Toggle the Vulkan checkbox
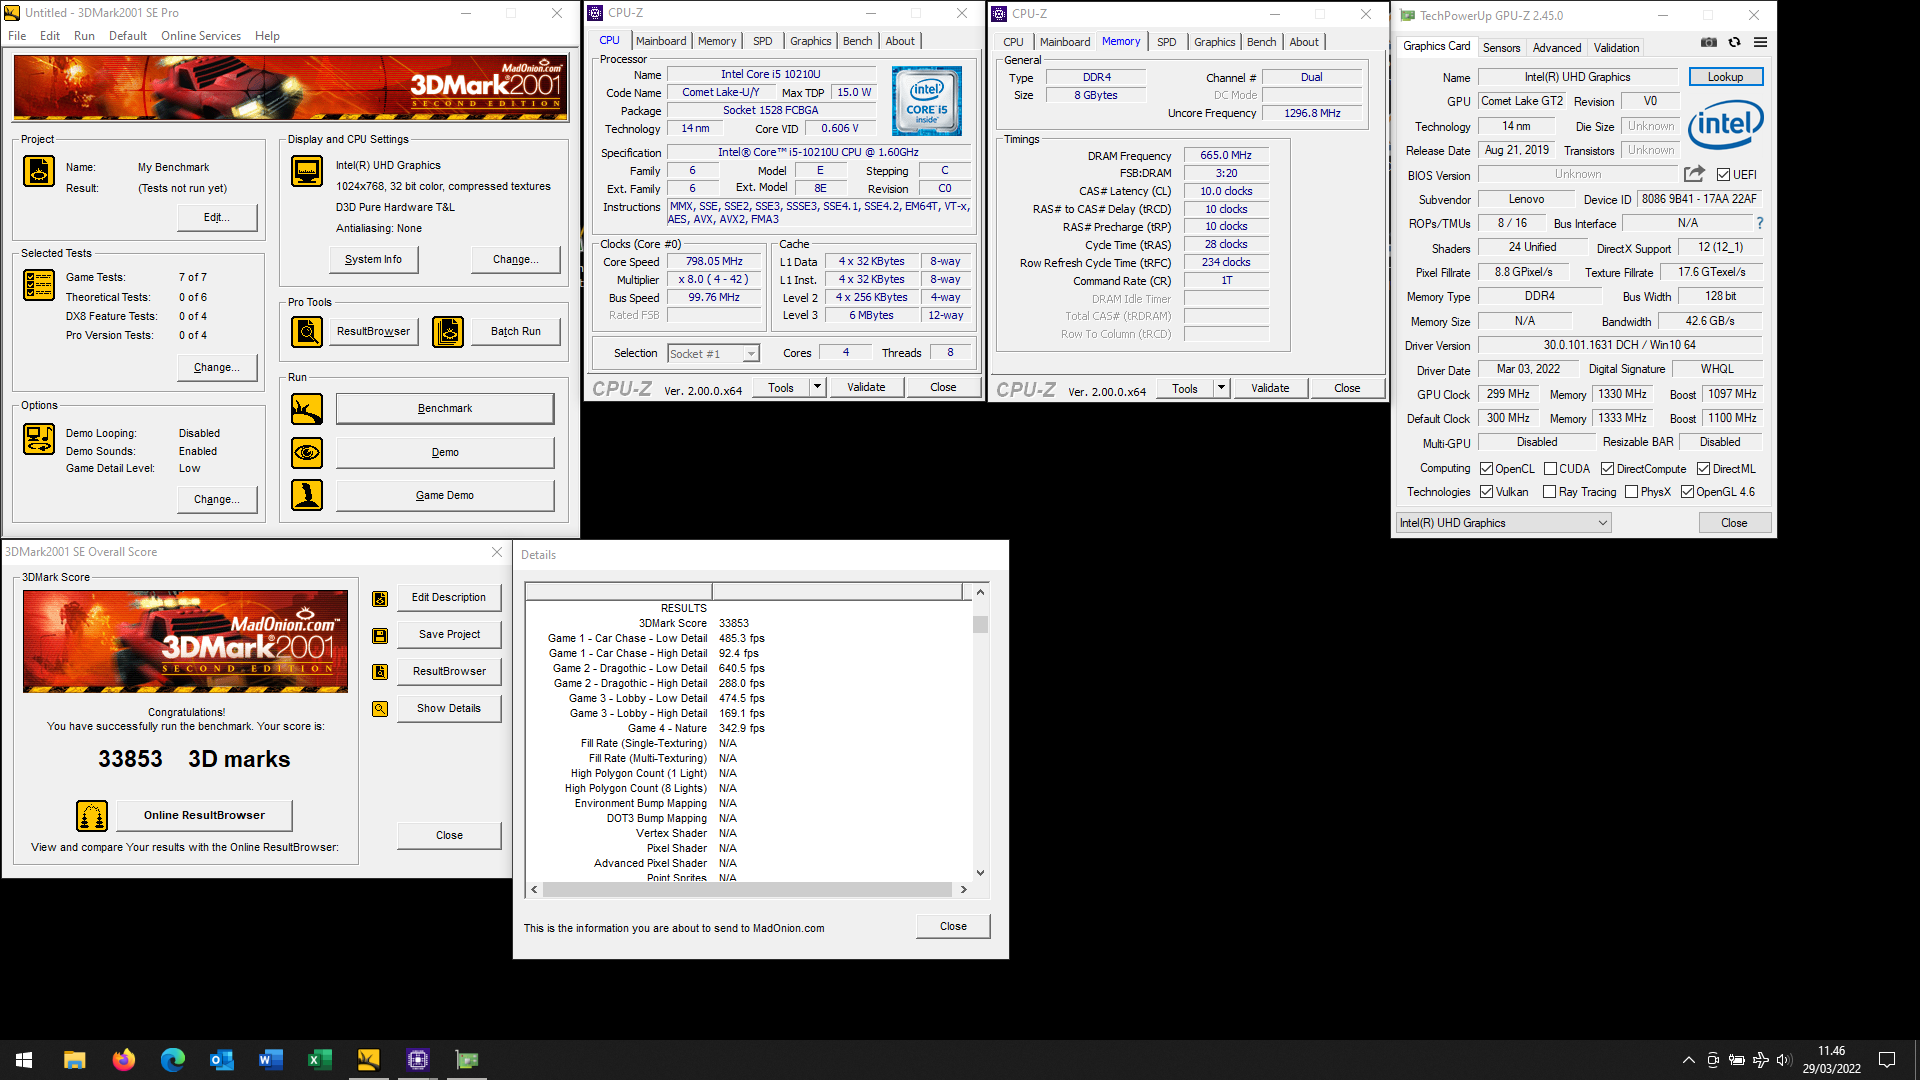The width and height of the screenshot is (1920, 1080). point(1487,492)
